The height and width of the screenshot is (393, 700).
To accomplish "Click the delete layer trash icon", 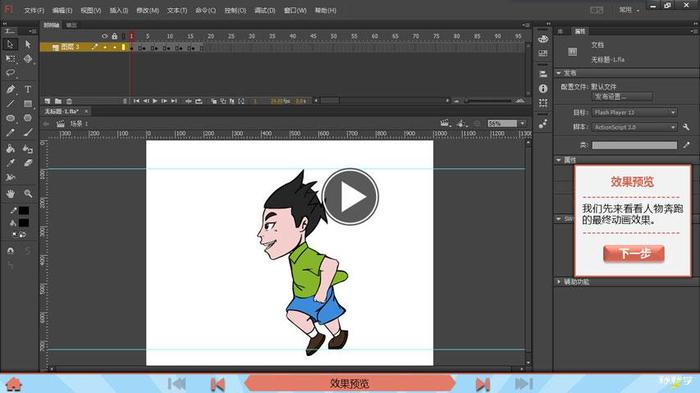I will tap(69, 101).
